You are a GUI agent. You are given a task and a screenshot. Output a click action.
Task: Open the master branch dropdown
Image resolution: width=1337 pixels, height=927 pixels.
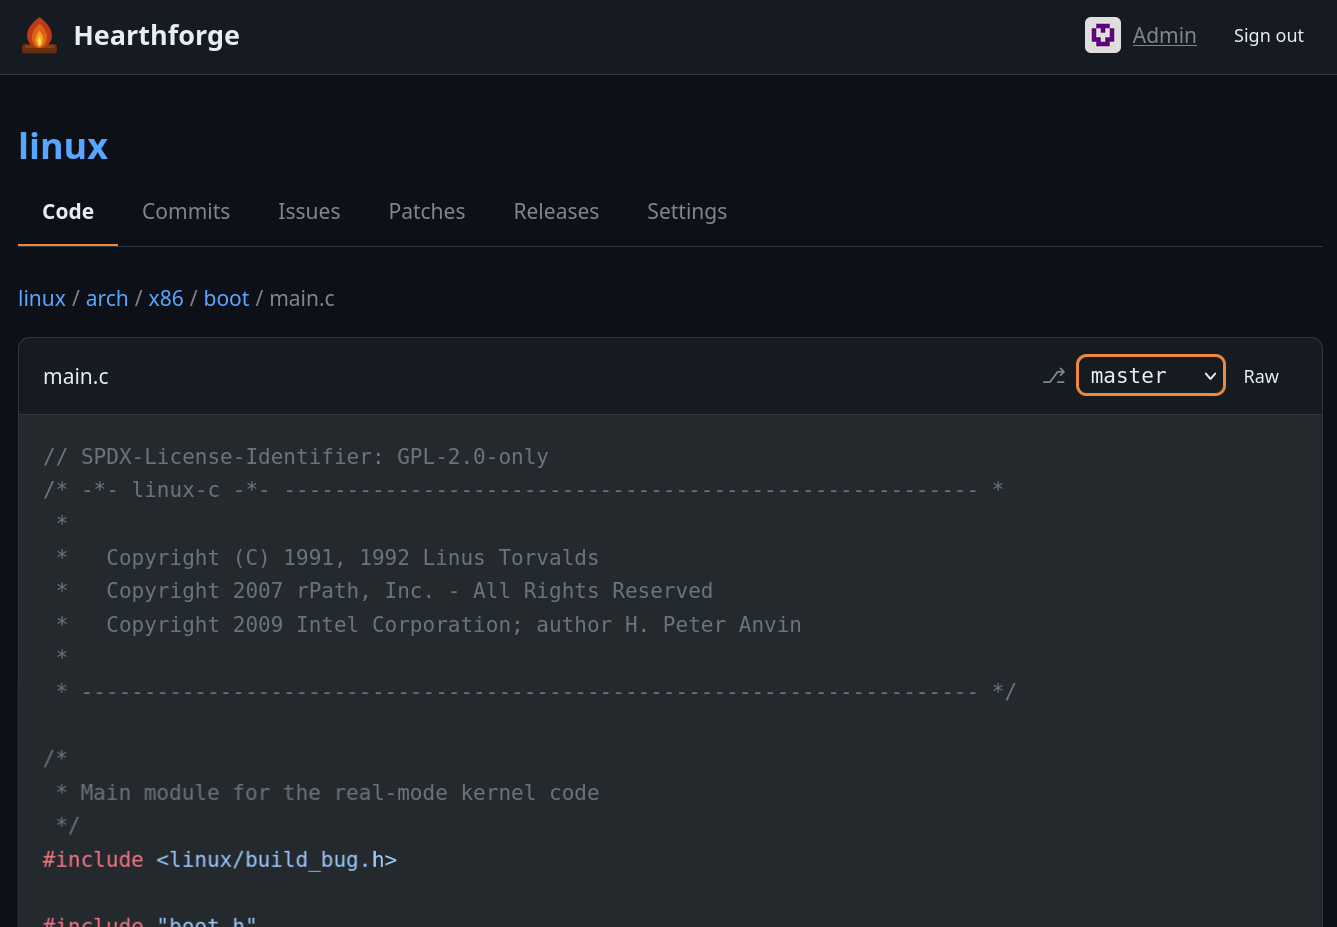[1151, 375]
